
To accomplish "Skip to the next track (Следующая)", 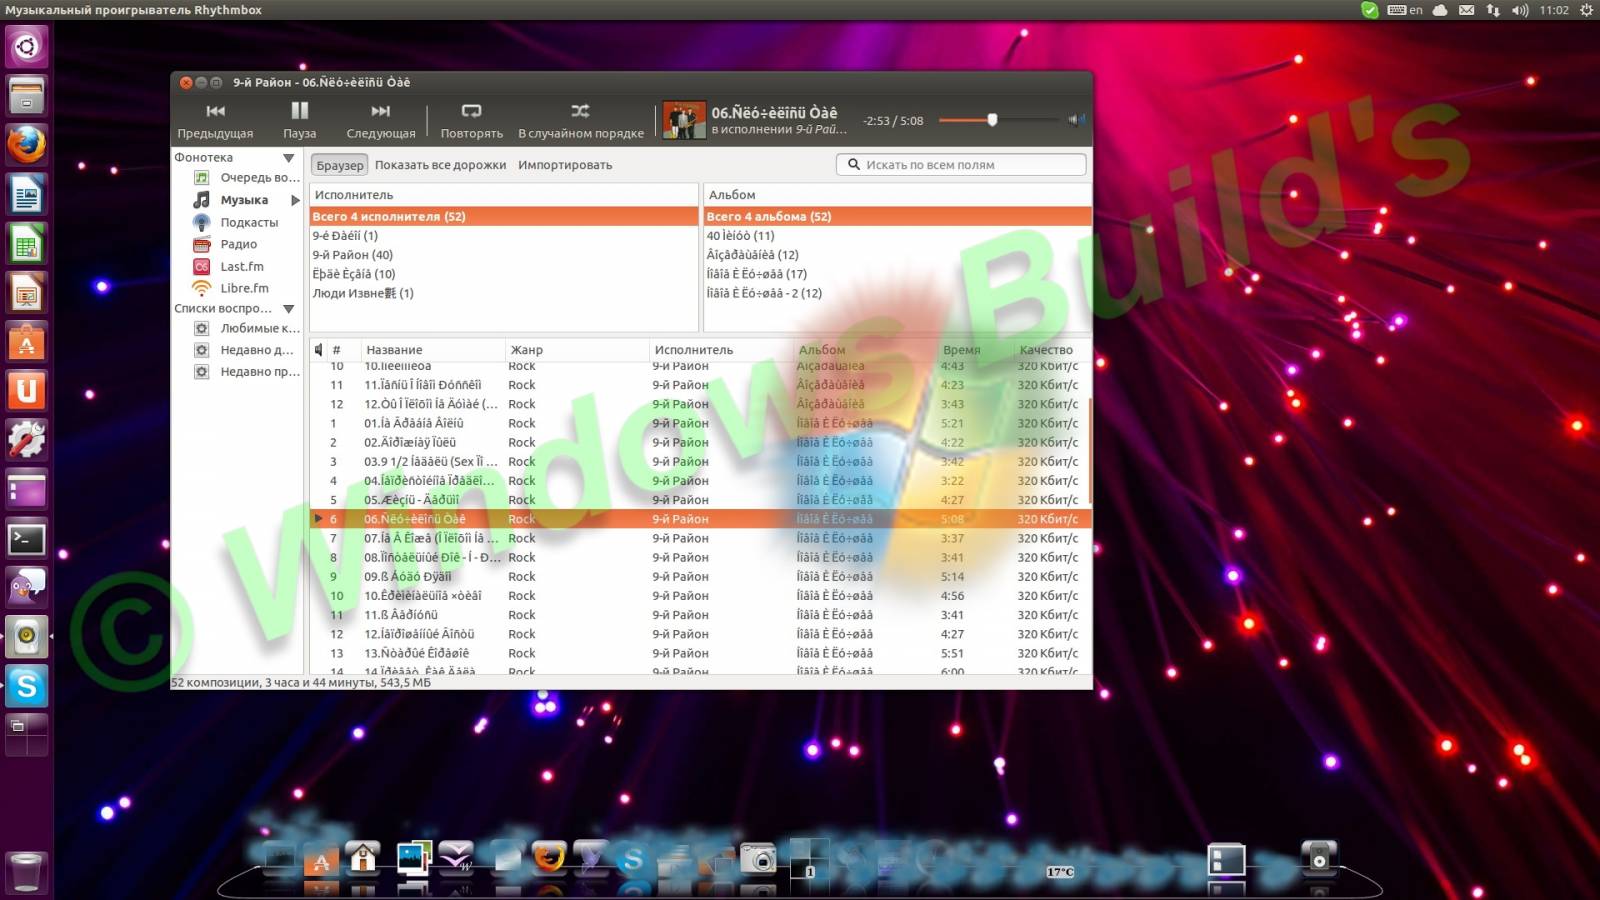I will pos(381,120).
